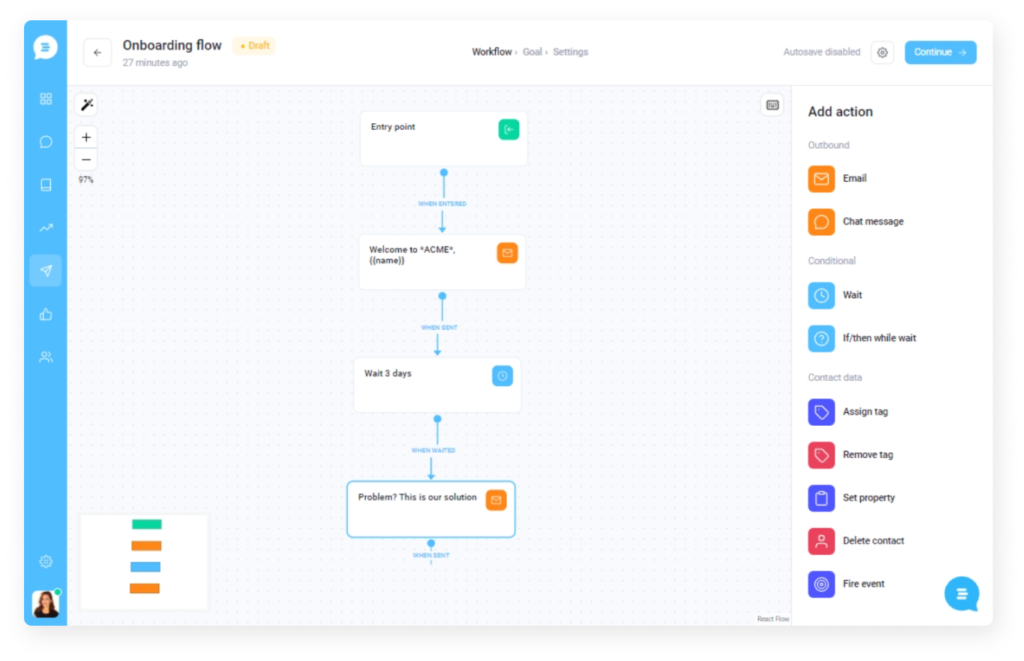
Task: Click the Autosave disabled text
Action: (x=822, y=52)
